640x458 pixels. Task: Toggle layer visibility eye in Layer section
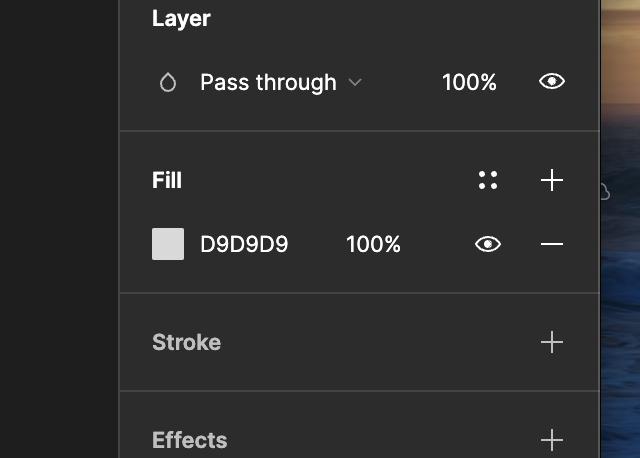tap(551, 82)
